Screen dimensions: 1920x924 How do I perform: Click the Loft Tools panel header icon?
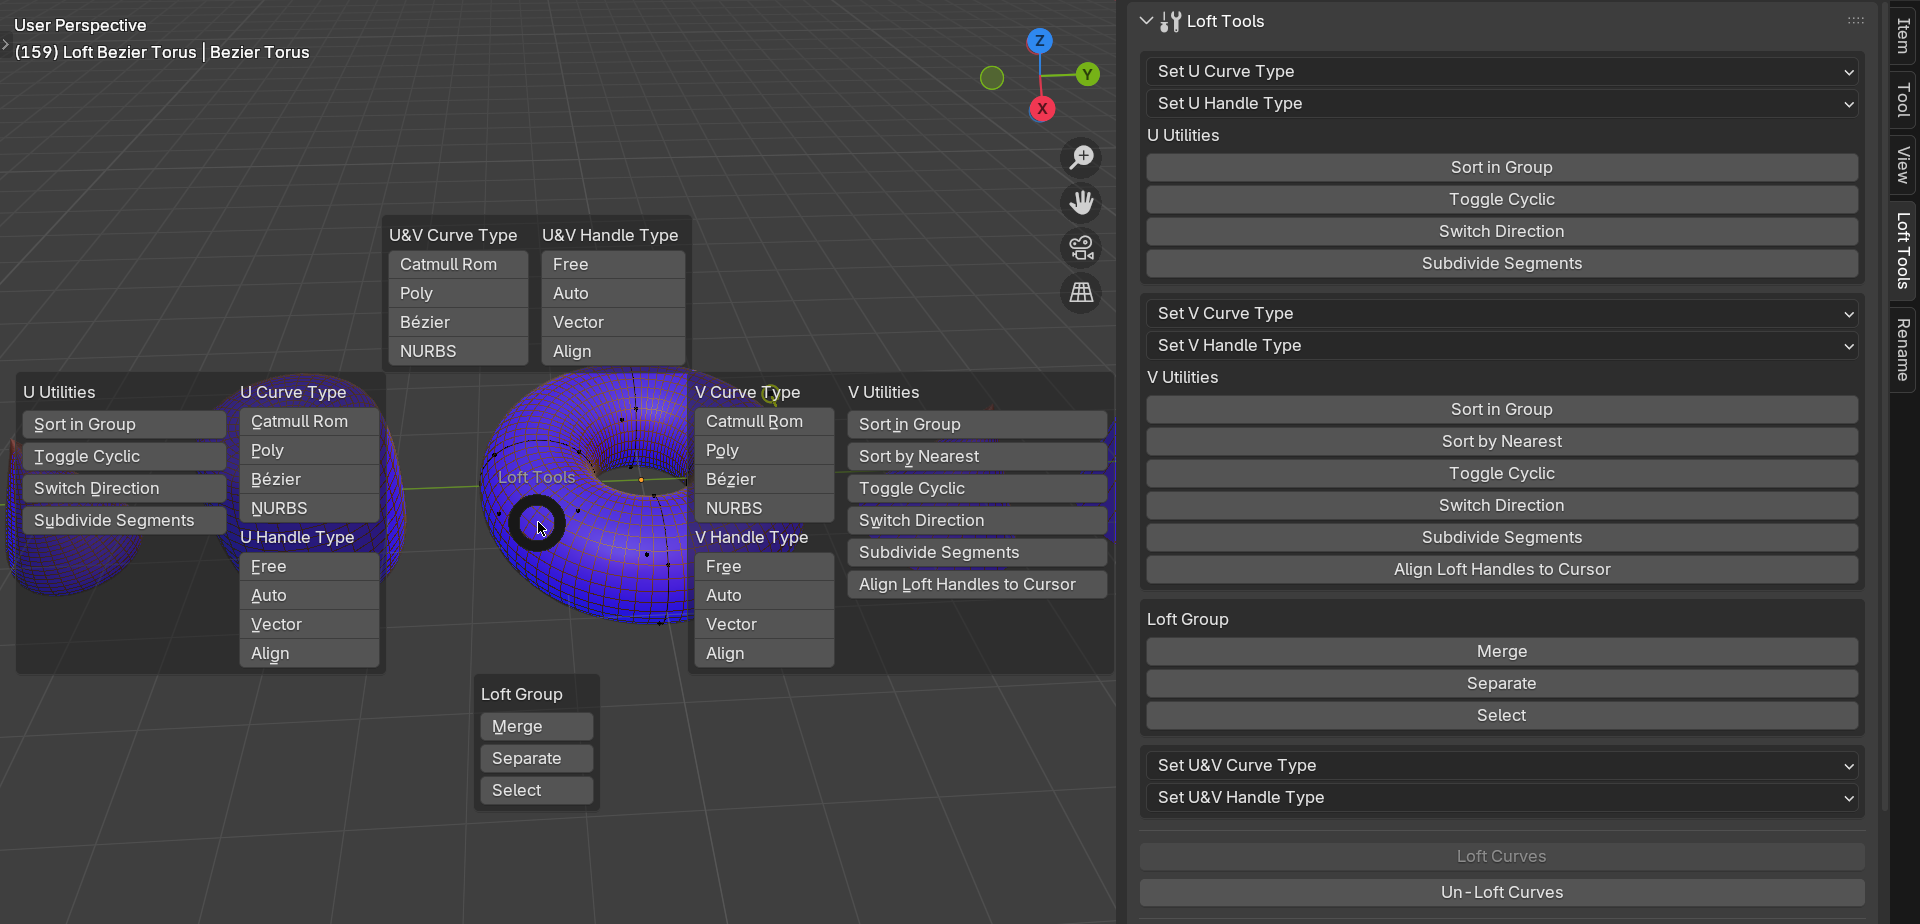pos(1171,21)
